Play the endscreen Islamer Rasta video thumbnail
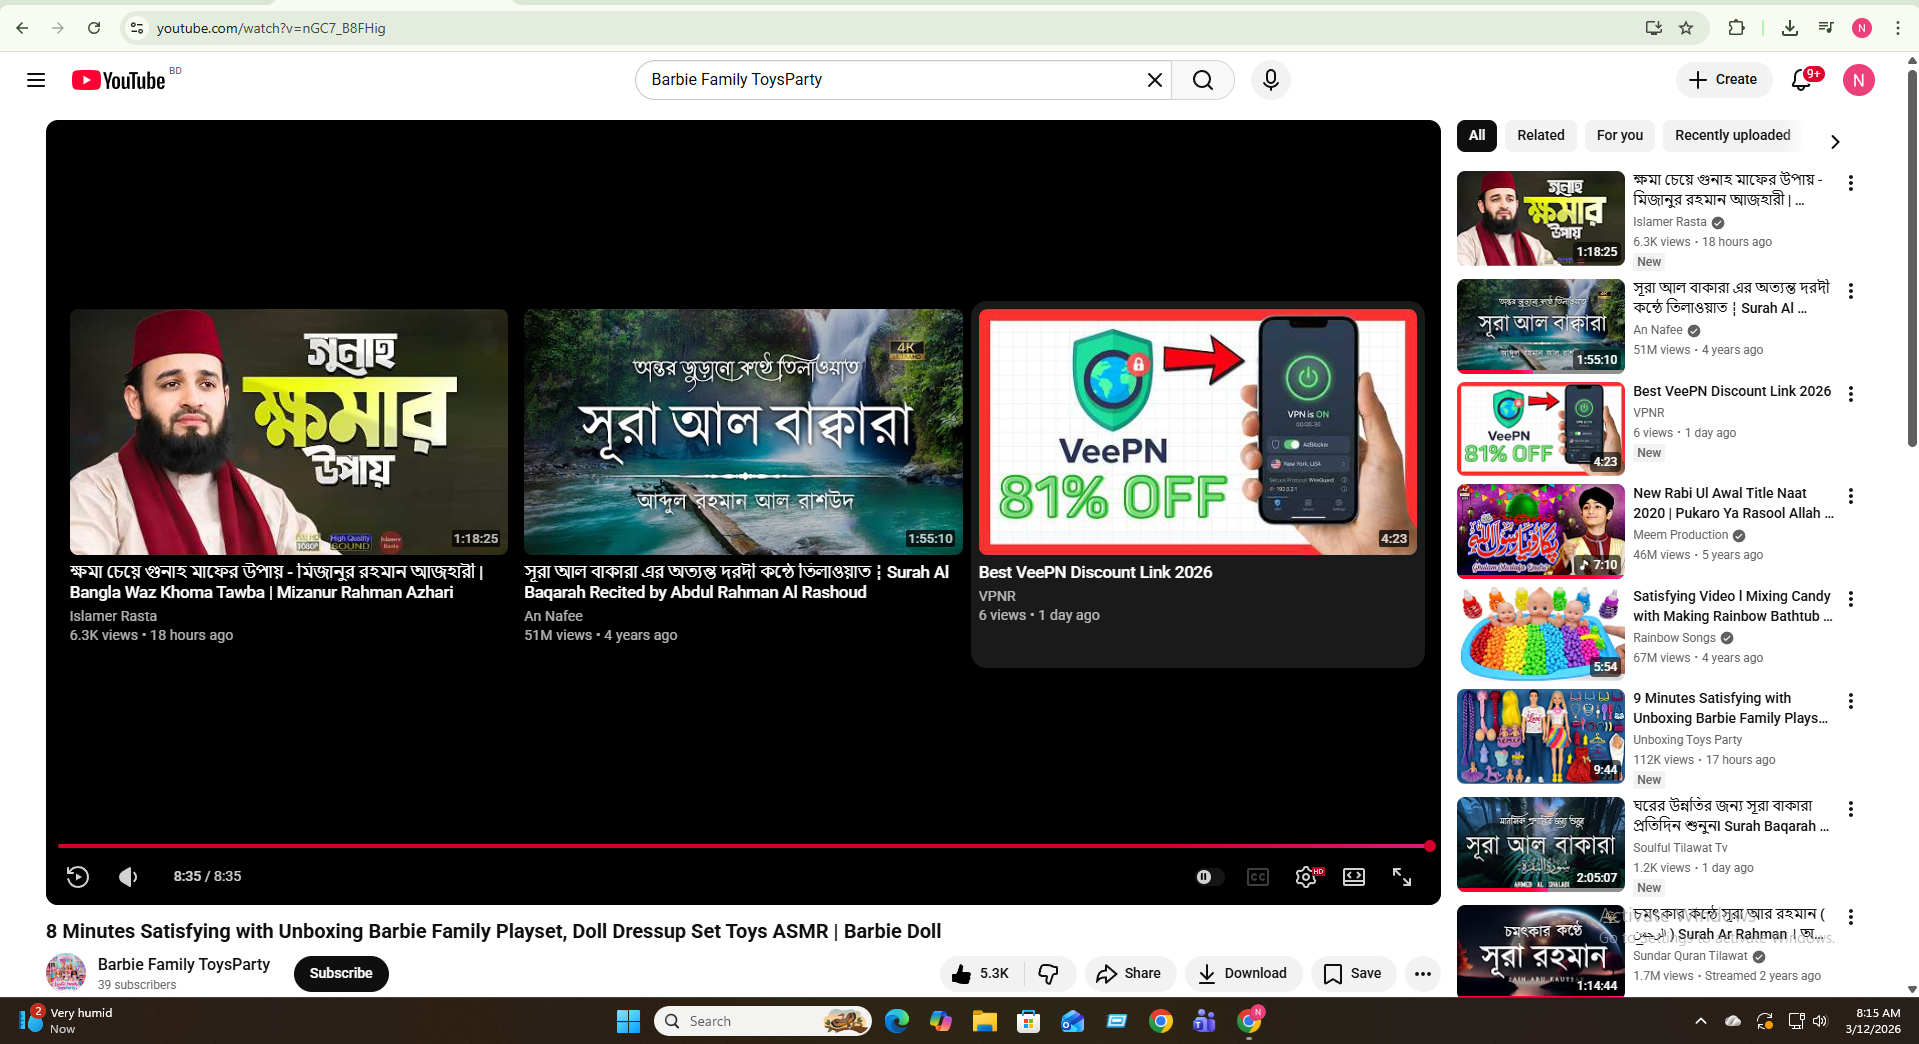The width and height of the screenshot is (1919, 1044). (x=289, y=432)
